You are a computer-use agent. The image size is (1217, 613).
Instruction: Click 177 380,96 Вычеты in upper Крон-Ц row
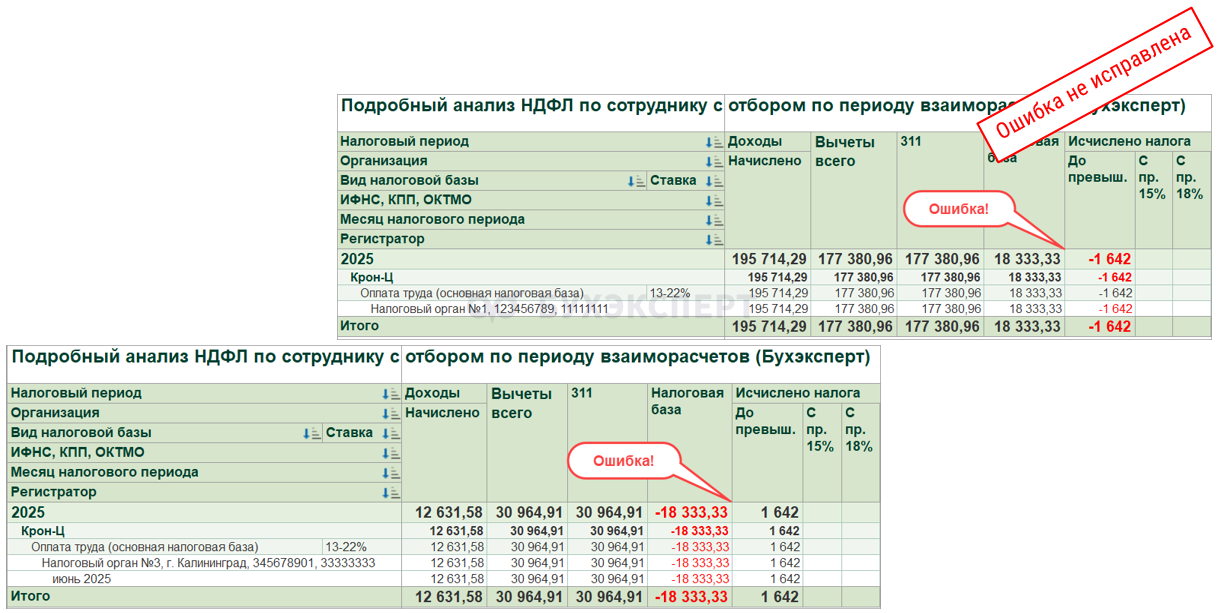[x=863, y=277]
